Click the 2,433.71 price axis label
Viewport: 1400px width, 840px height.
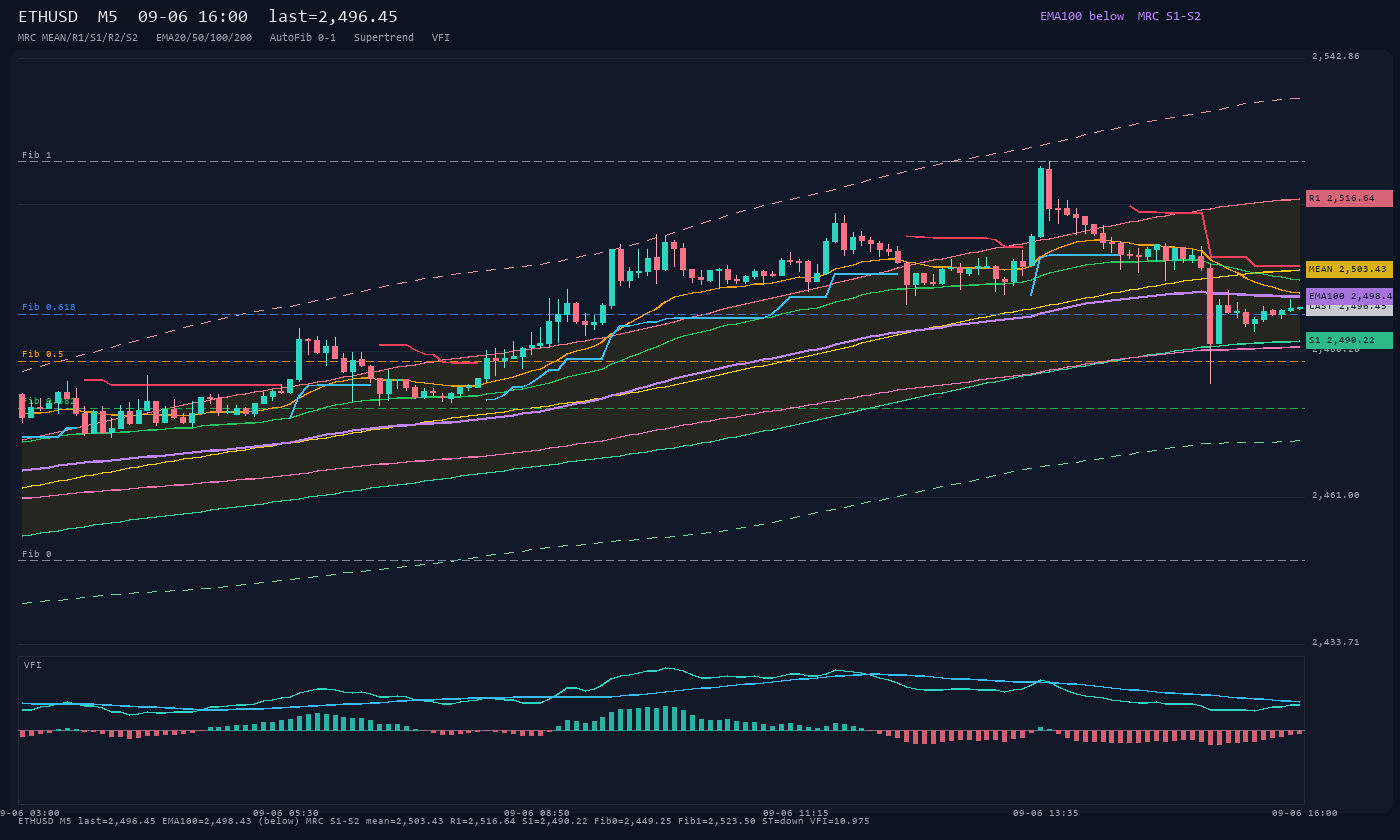pos(1336,642)
